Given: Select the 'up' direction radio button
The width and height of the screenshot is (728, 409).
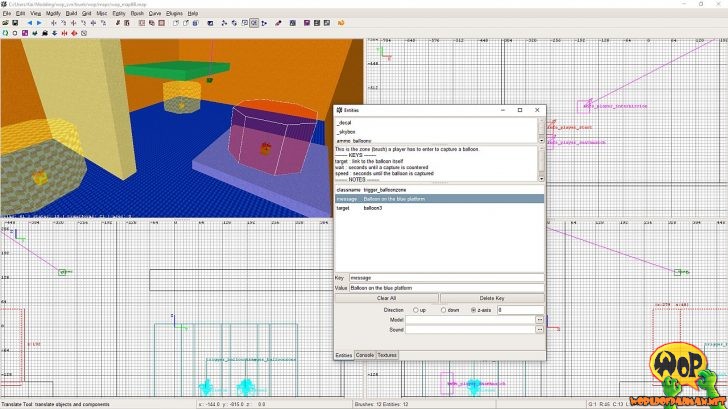Looking at the screenshot, I should tap(416, 310).
